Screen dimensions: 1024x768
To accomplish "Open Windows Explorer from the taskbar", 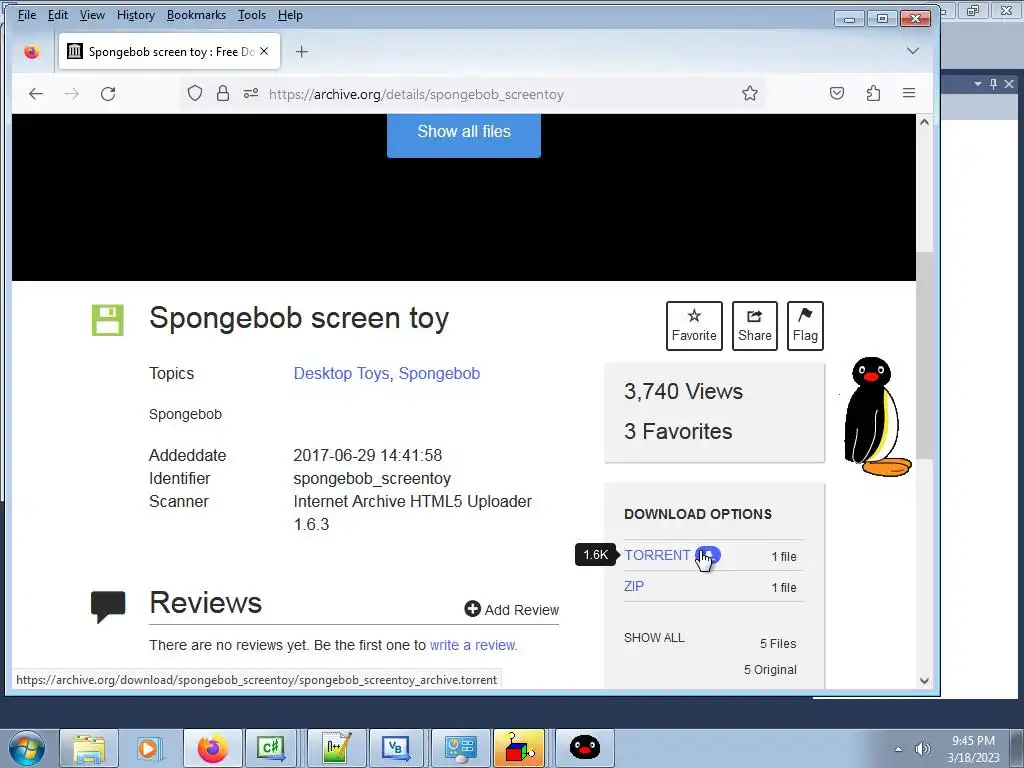I will (x=89, y=748).
